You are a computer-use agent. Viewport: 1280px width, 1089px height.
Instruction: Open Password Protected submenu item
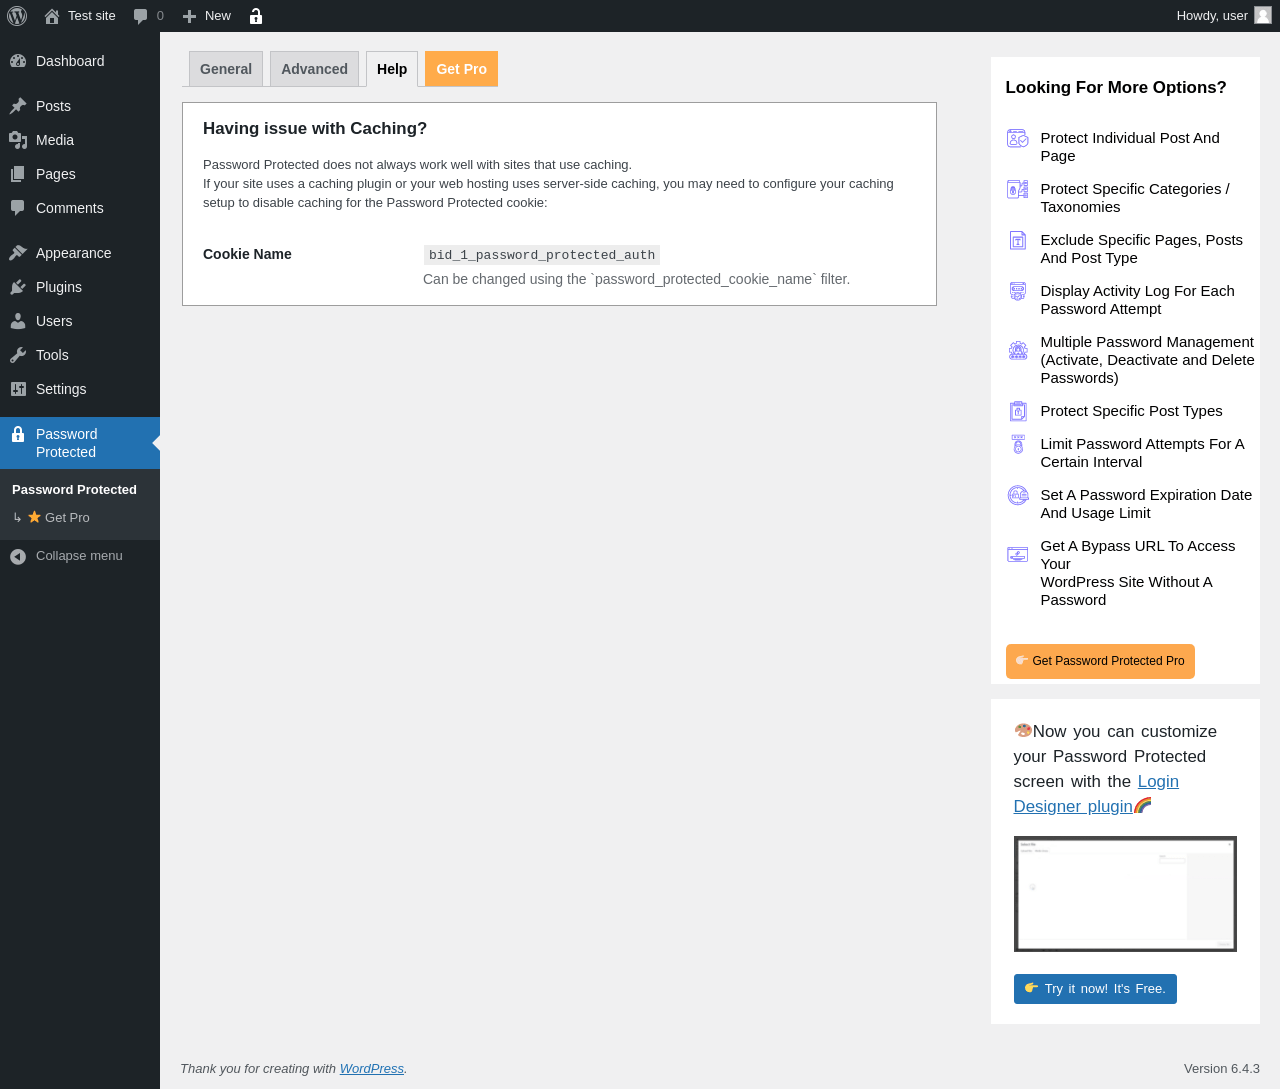74,489
